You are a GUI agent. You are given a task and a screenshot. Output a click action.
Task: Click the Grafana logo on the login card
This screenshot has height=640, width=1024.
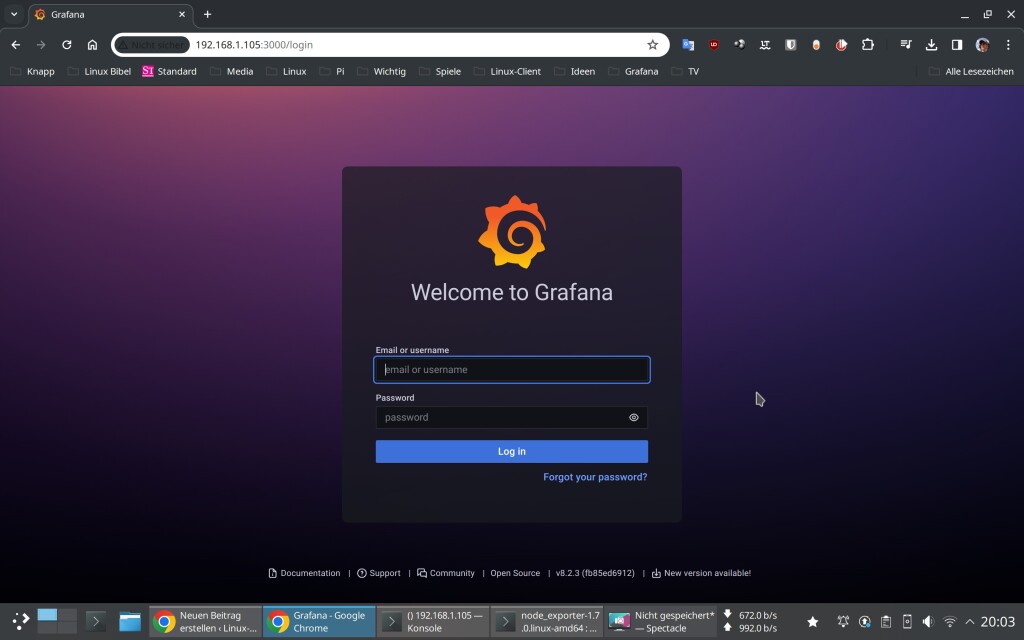512,232
